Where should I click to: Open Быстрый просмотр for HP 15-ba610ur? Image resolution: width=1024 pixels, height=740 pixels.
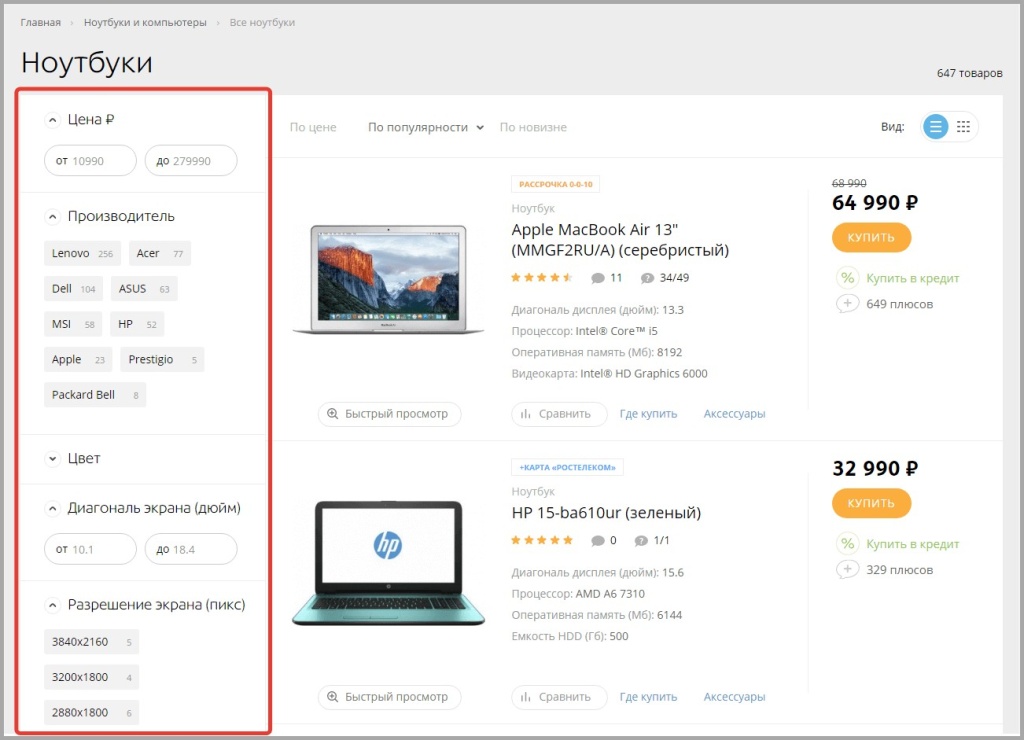389,697
